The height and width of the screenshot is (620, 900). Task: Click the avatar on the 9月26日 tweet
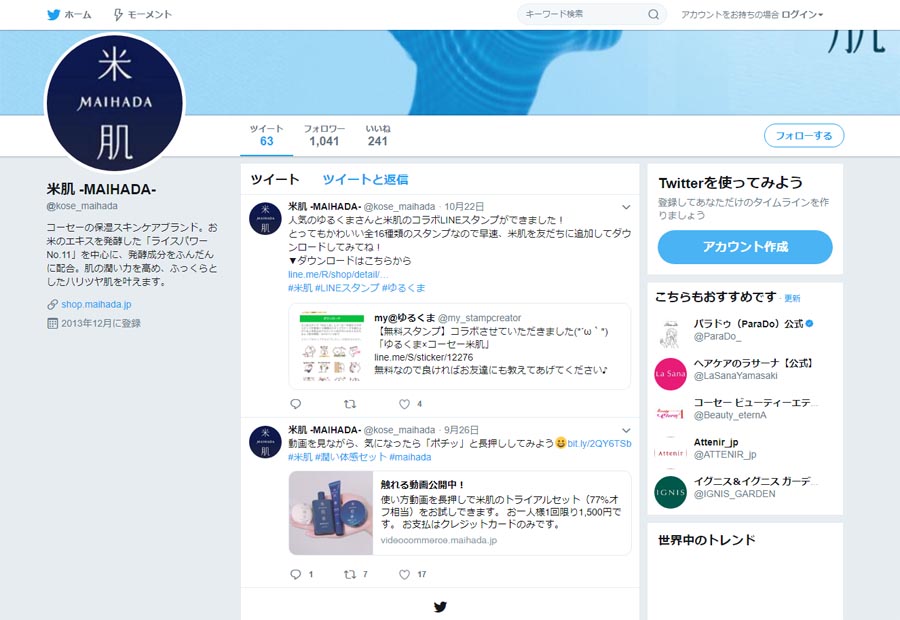point(265,442)
